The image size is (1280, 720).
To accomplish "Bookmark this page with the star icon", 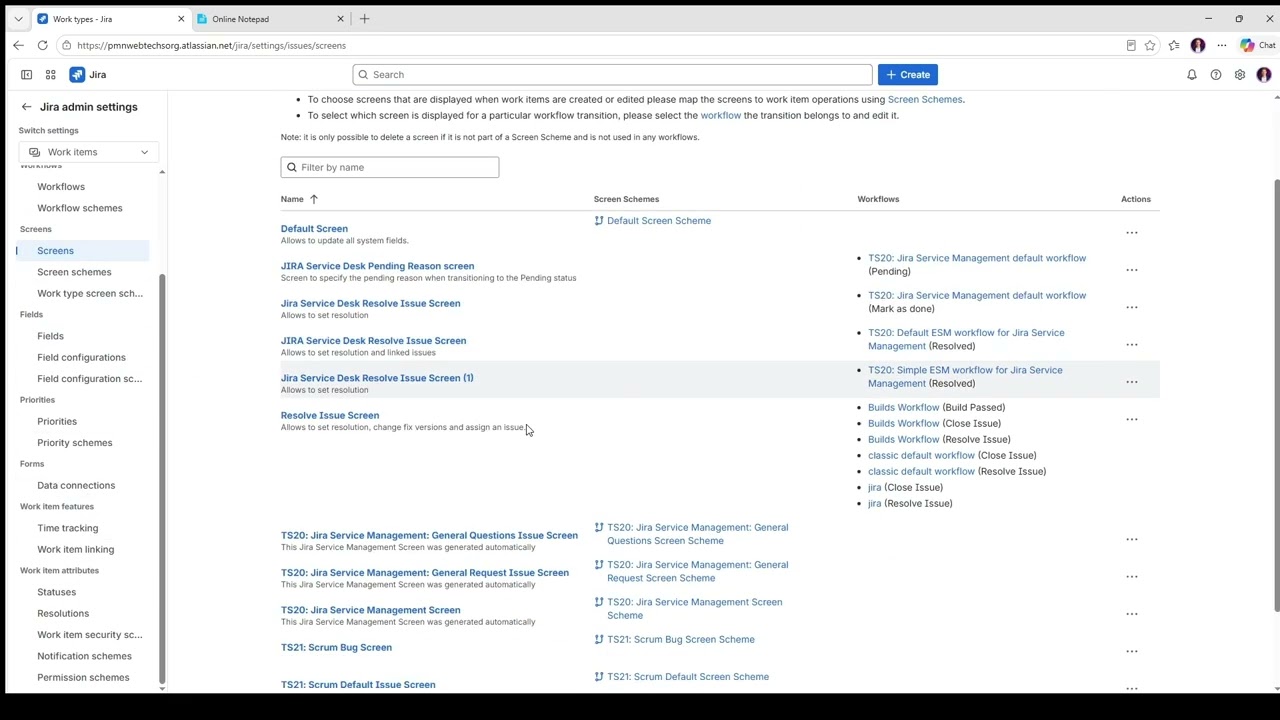I will 1150,45.
